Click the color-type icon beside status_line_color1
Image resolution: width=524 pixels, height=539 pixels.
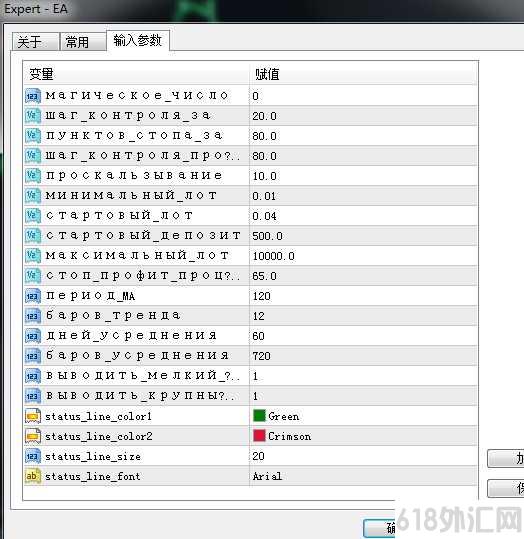tap(33, 416)
